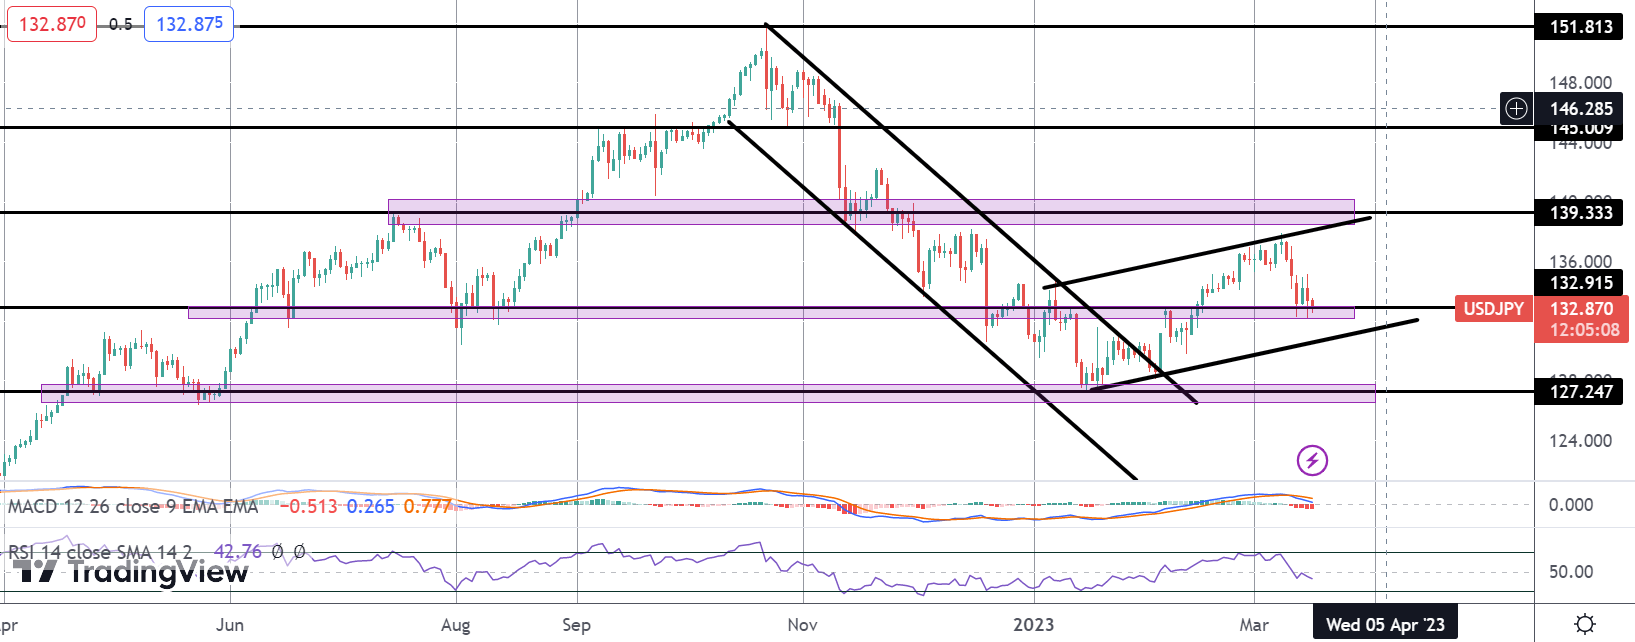Click the MACD value -0.513
This screenshot has width=1635, height=642.
[309, 506]
